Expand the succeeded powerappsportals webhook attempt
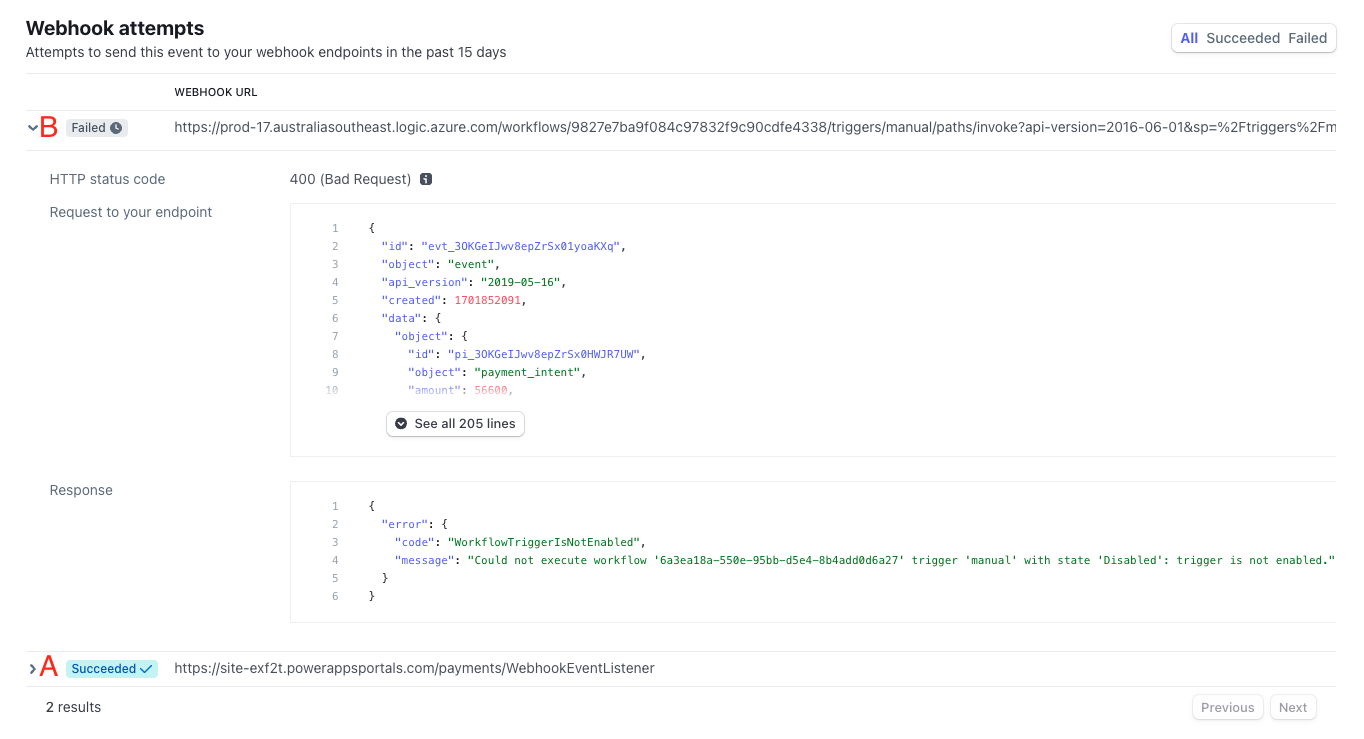 (31, 667)
